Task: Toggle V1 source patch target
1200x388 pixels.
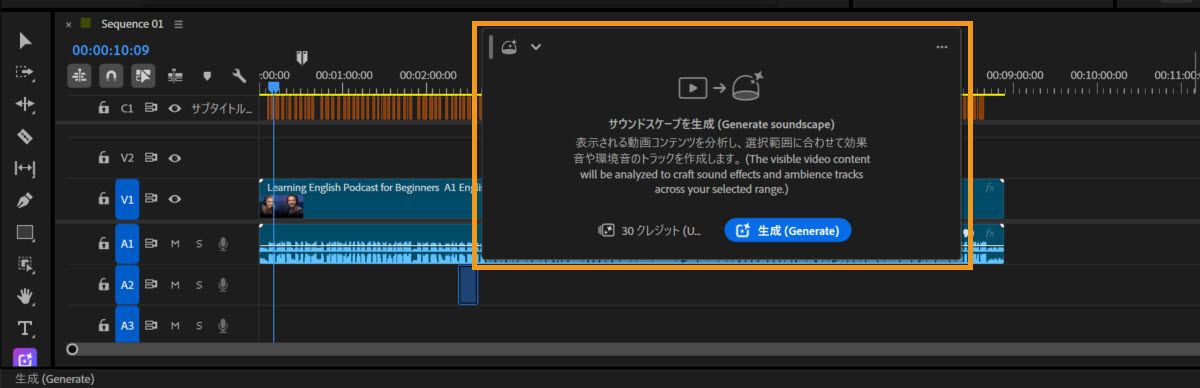Action: coord(127,199)
